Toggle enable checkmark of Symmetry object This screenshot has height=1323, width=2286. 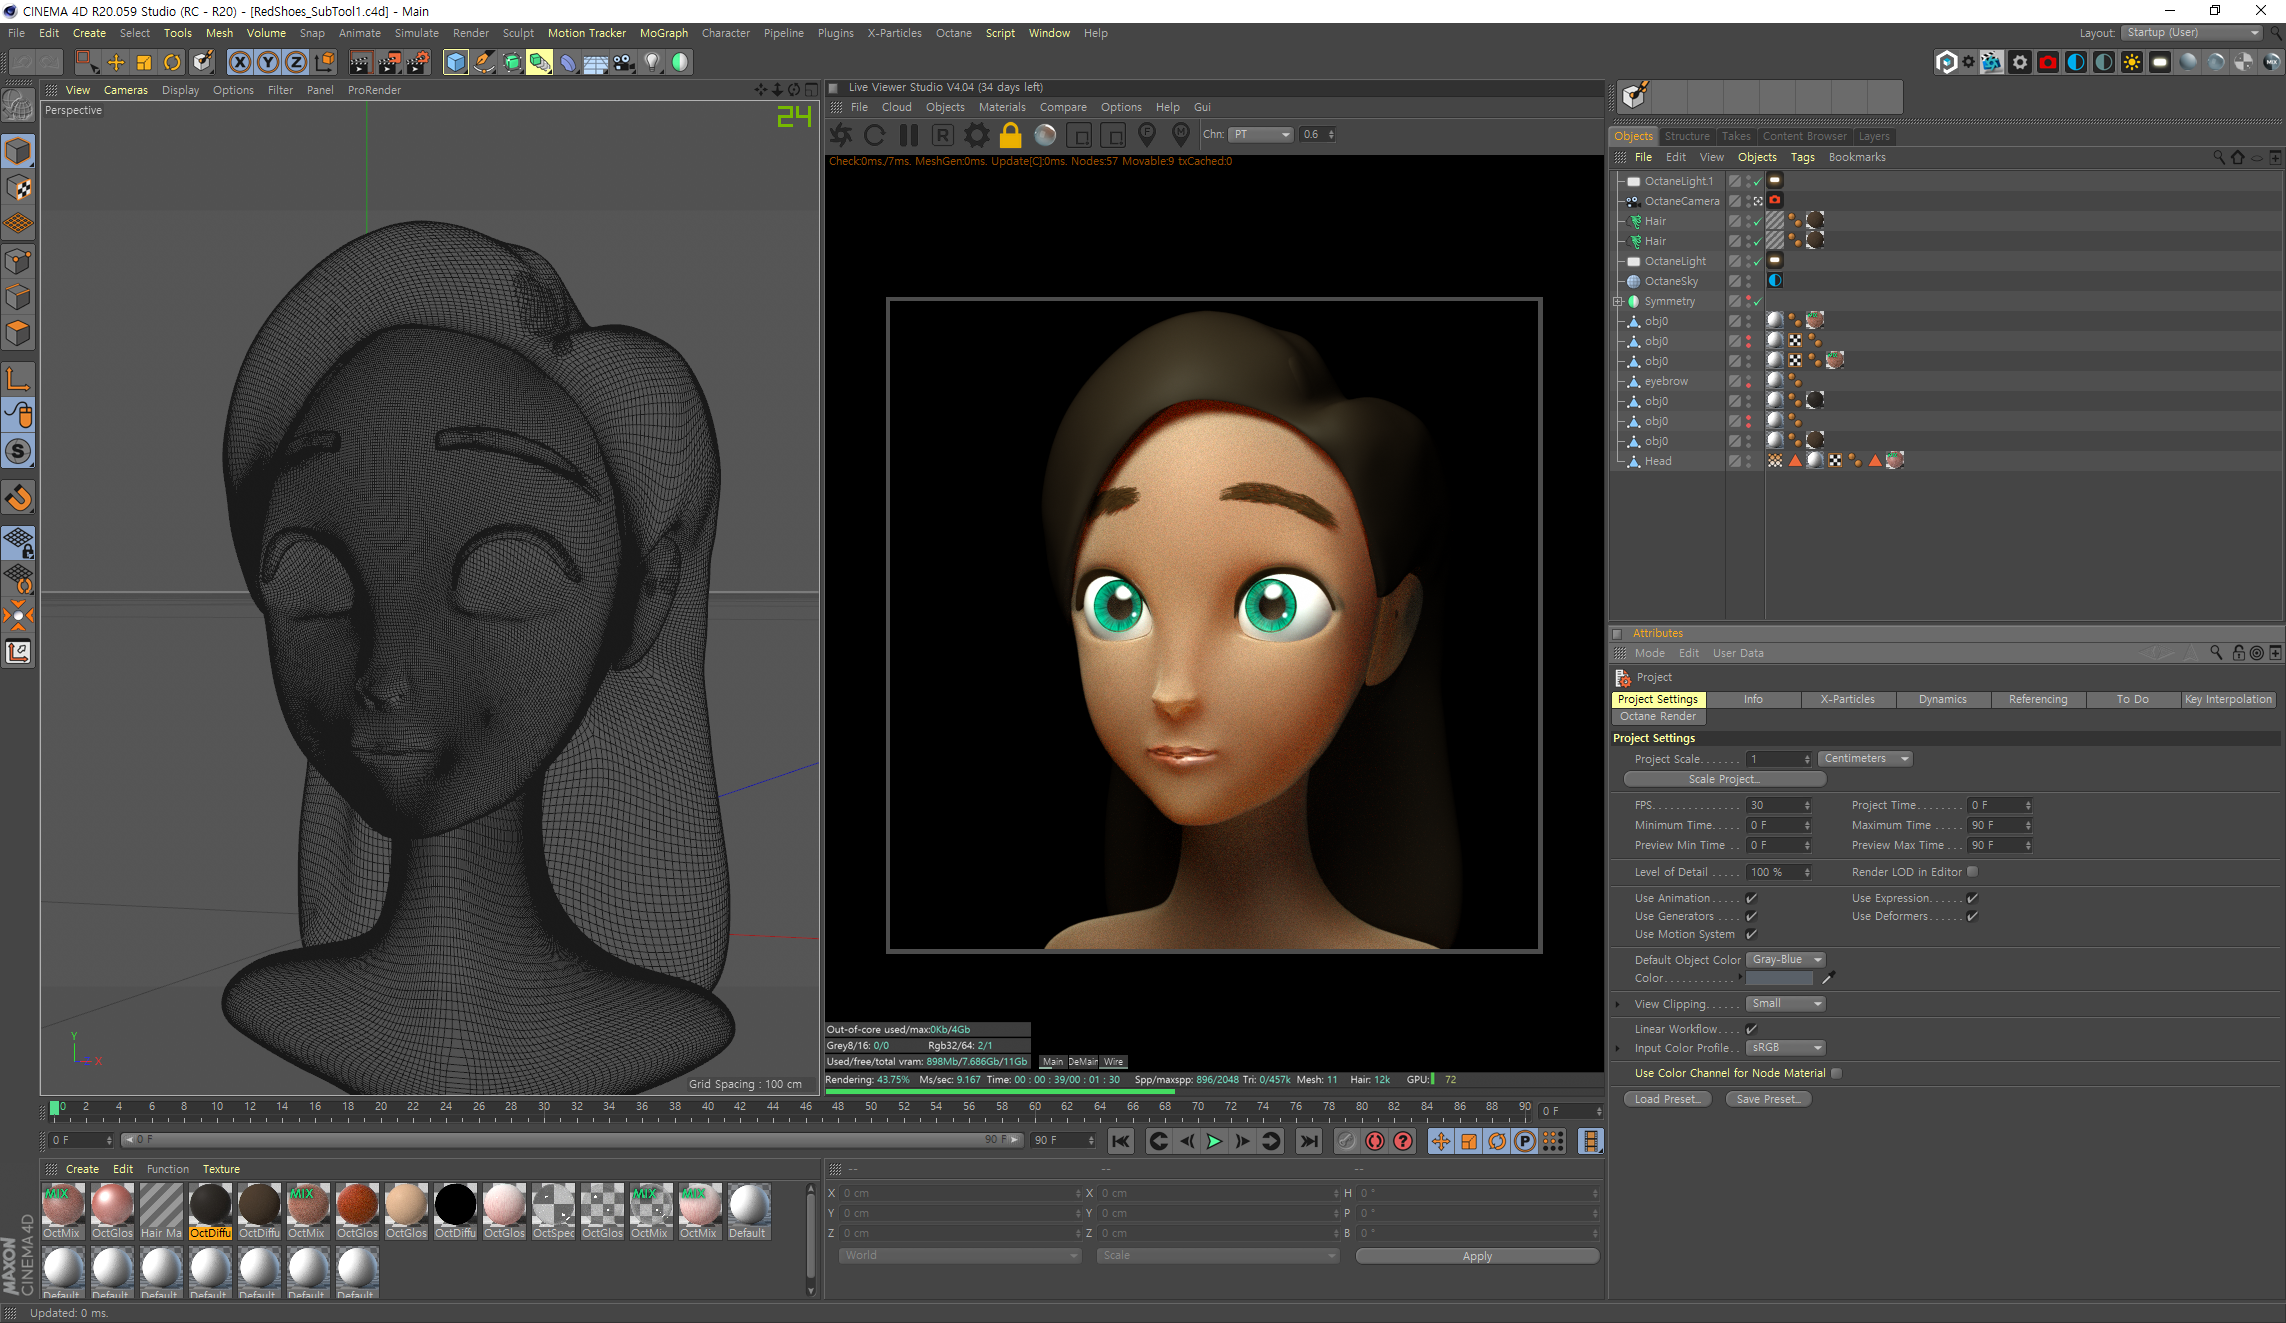[x=1757, y=301]
